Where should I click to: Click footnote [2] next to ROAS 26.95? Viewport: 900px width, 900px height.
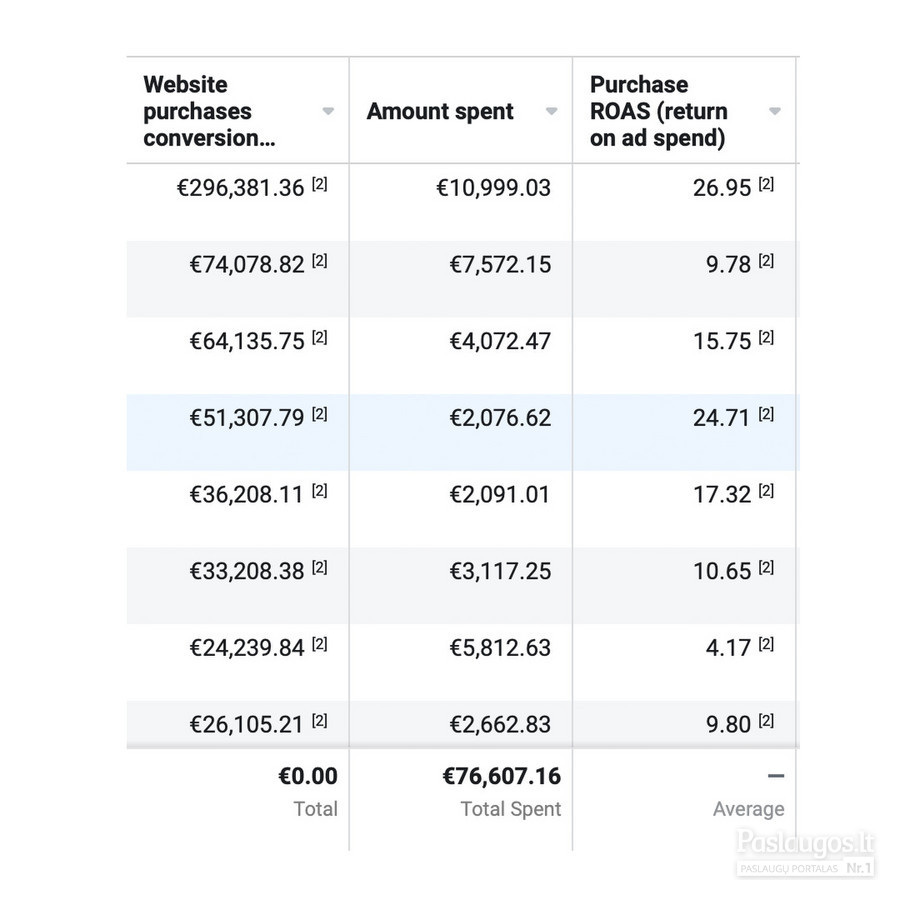[766, 184]
